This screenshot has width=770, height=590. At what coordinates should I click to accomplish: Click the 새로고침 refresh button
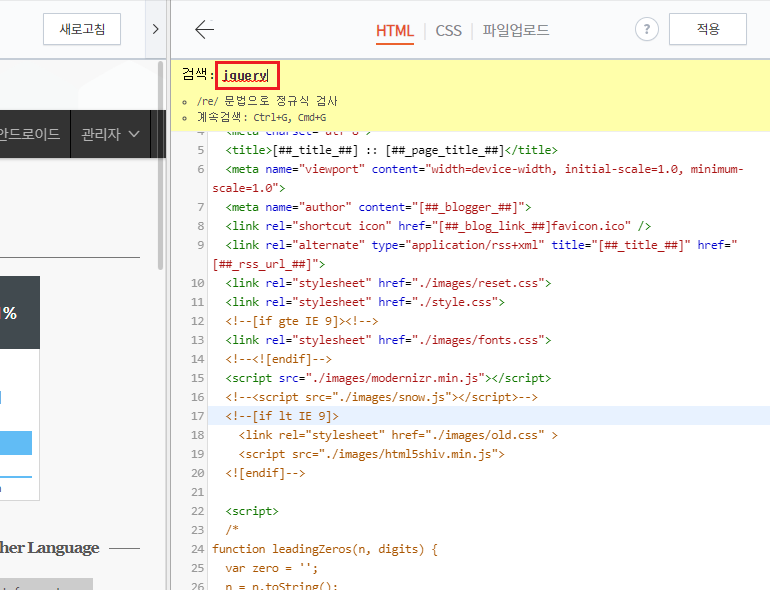click(82, 29)
